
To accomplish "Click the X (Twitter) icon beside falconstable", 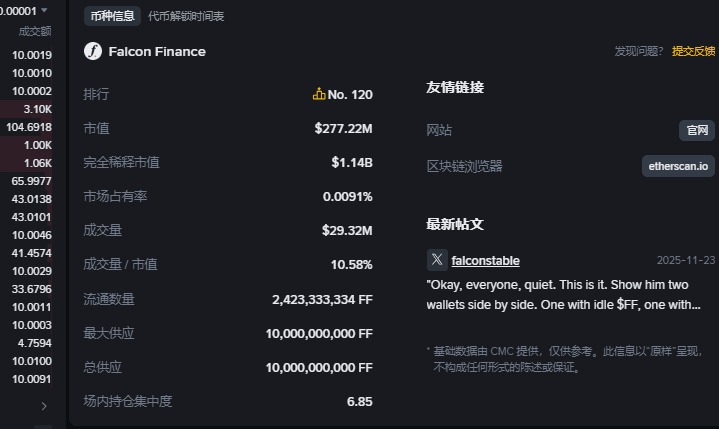I will click(437, 260).
